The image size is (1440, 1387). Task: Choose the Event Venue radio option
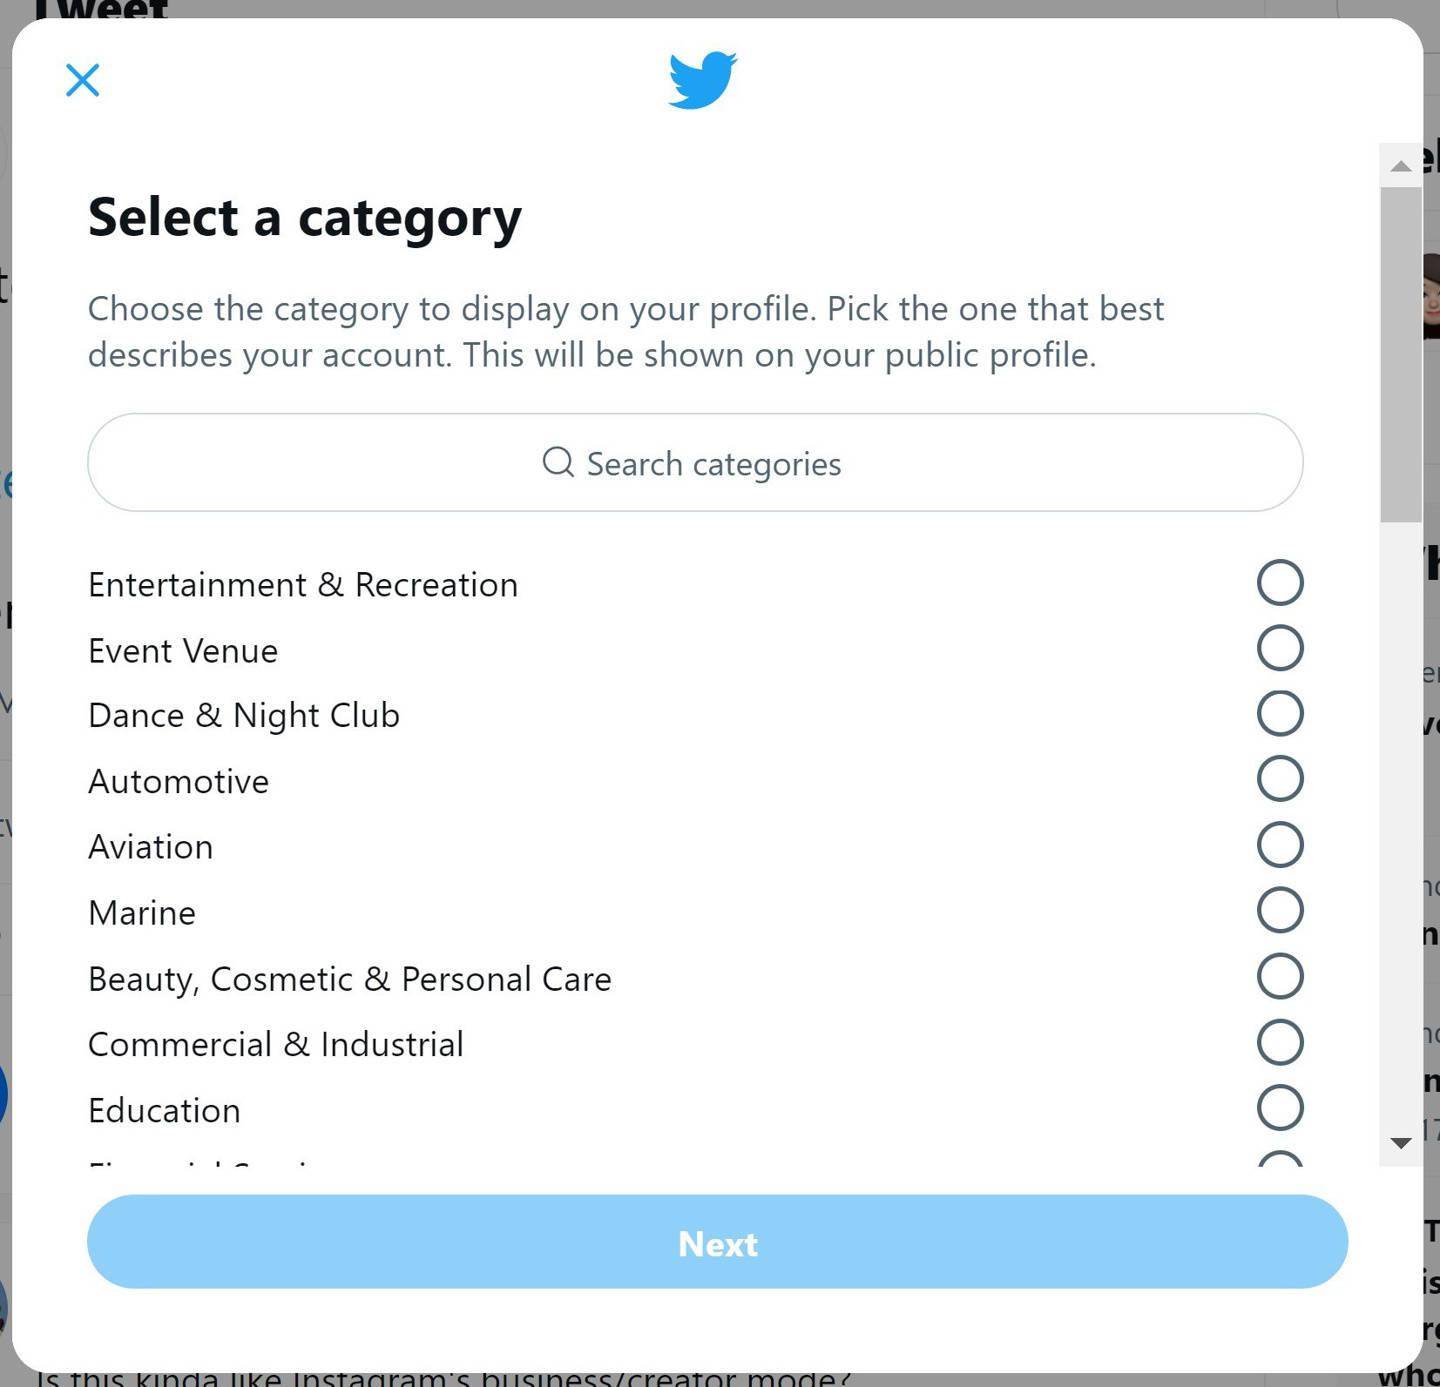tap(1280, 648)
